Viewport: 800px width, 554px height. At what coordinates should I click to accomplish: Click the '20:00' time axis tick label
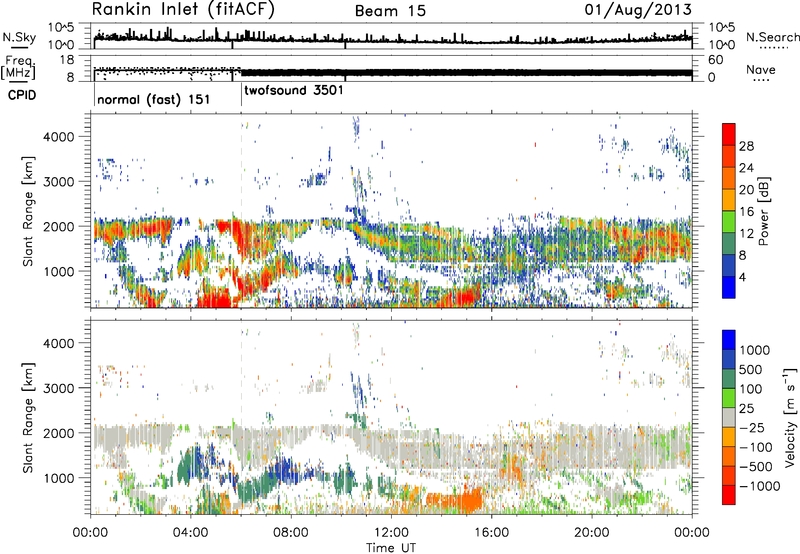(592, 533)
